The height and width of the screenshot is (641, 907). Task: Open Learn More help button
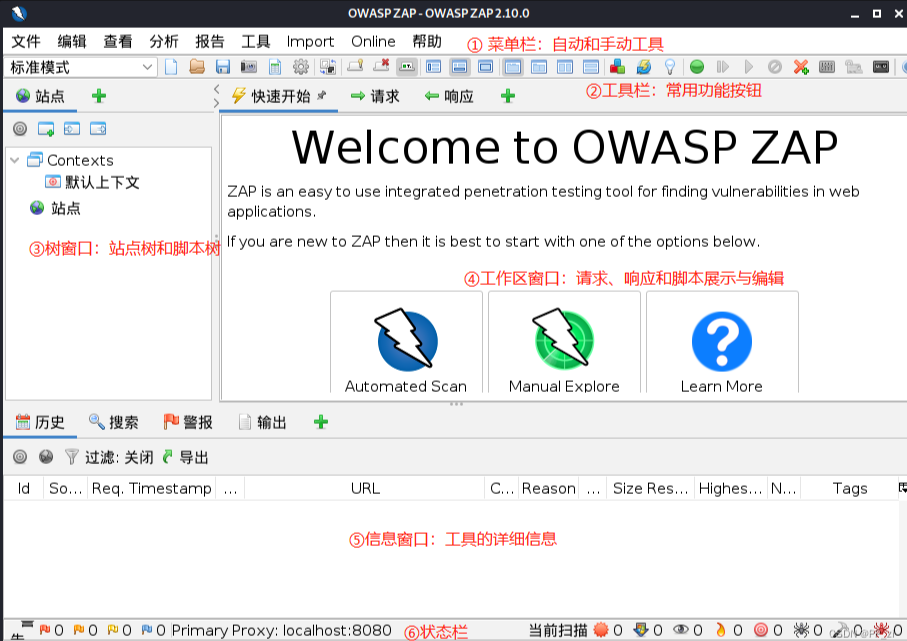(722, 343)
